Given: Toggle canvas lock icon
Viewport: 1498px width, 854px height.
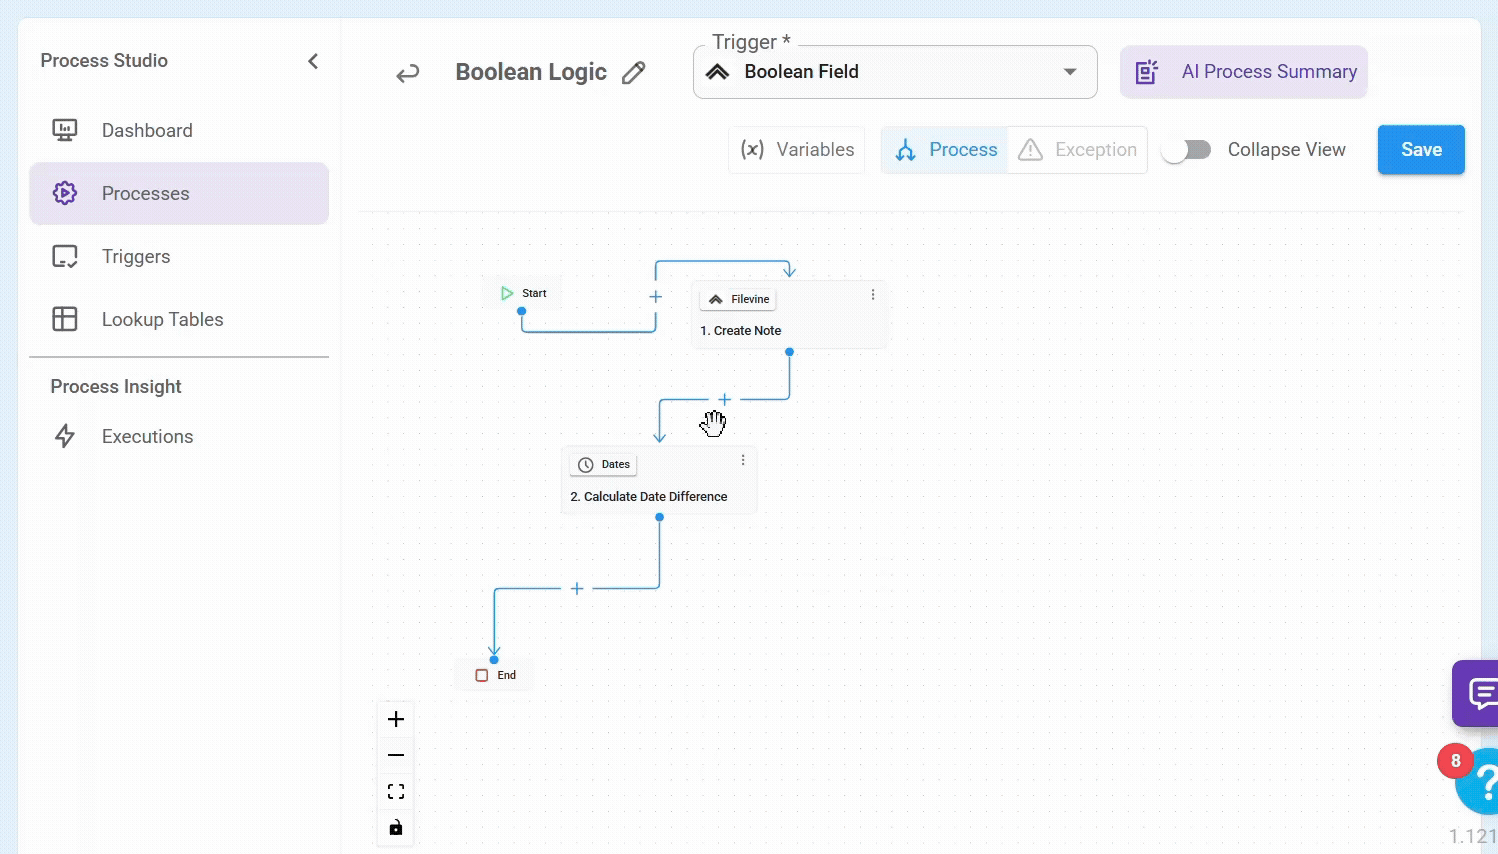Looking at the screenshot, I should (396, 828).
